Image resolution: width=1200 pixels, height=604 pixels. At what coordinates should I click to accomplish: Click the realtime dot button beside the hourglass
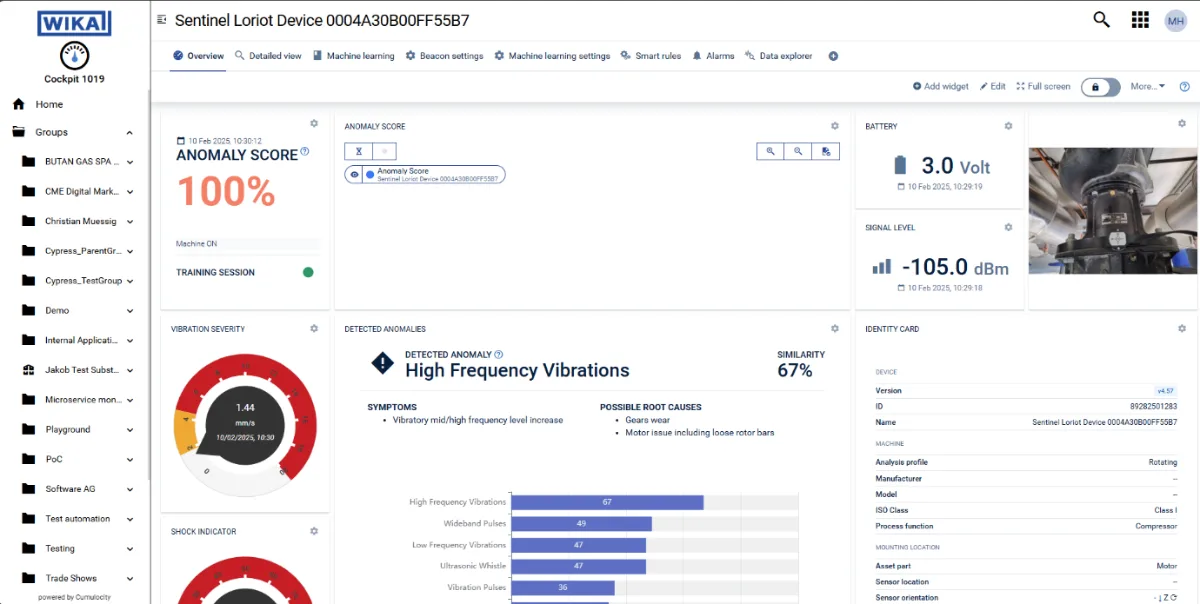tap(383, 151)
